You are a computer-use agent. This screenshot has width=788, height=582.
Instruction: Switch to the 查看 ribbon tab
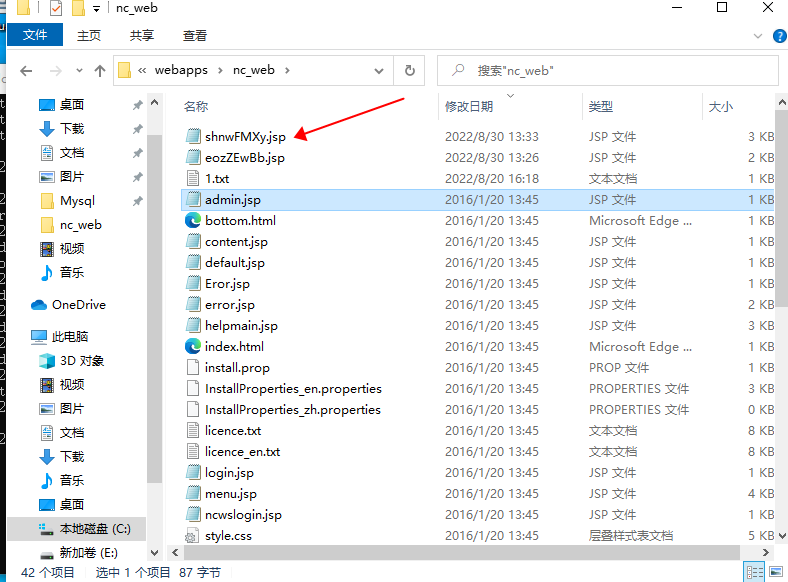(x=194, y=35)
